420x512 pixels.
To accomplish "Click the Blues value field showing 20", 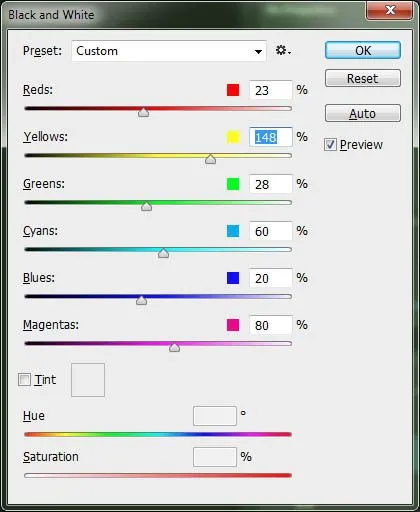I will (271, 278).
